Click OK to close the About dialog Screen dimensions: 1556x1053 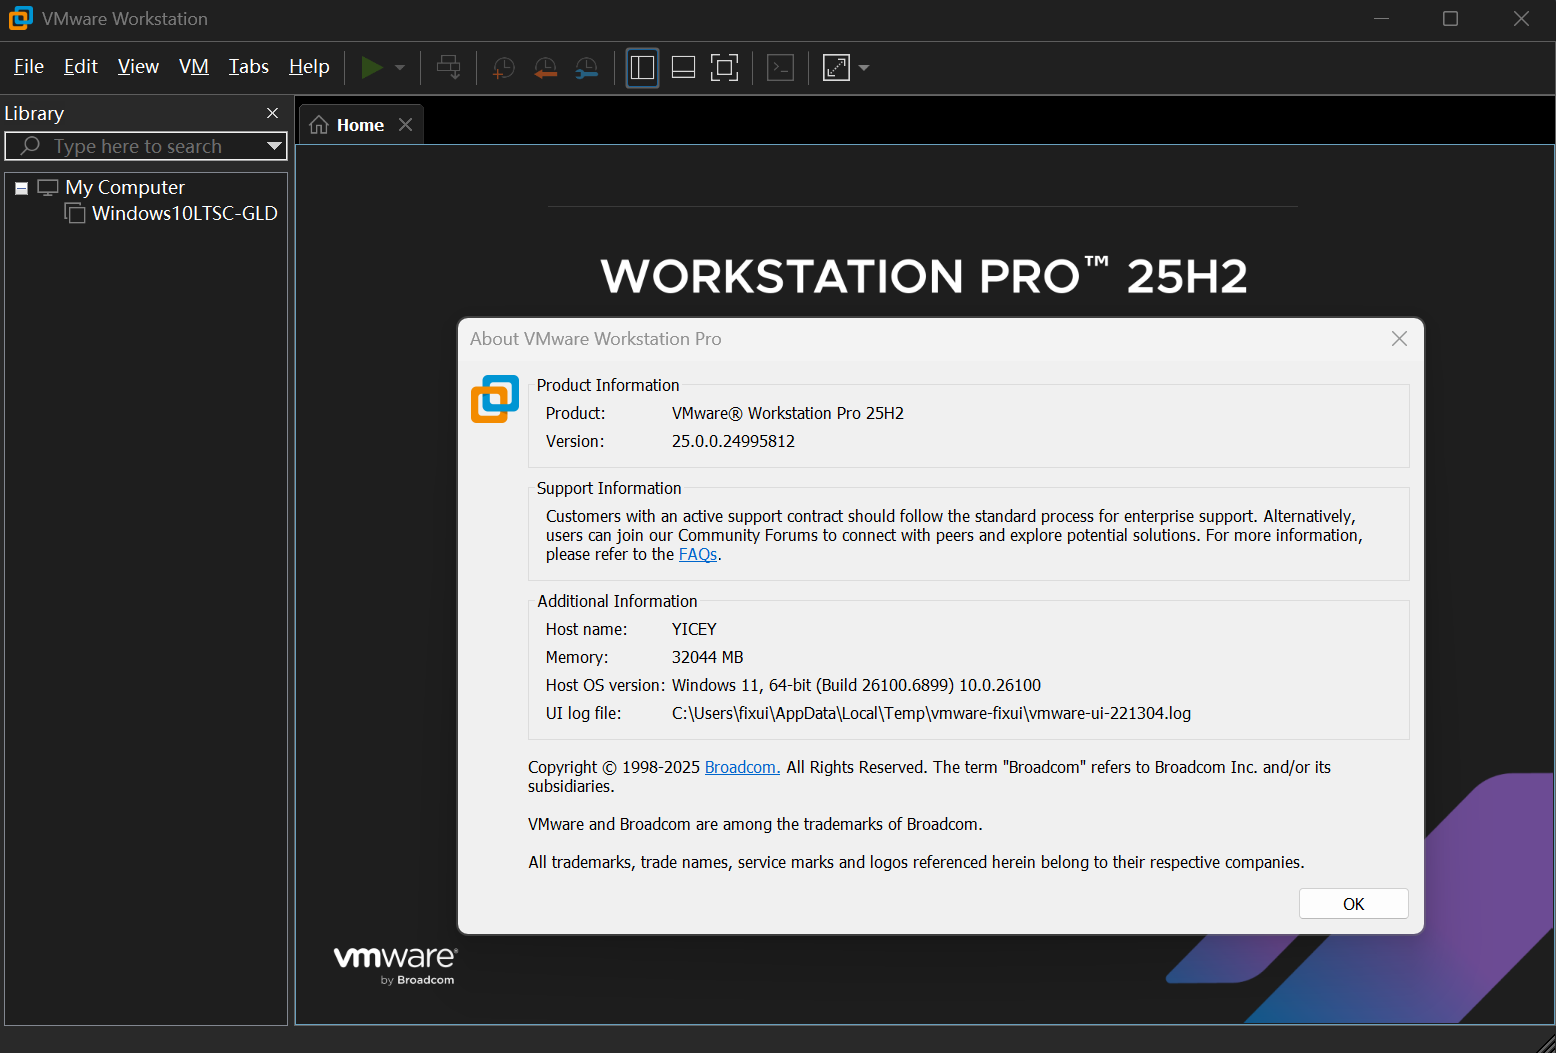(1353, 903)
